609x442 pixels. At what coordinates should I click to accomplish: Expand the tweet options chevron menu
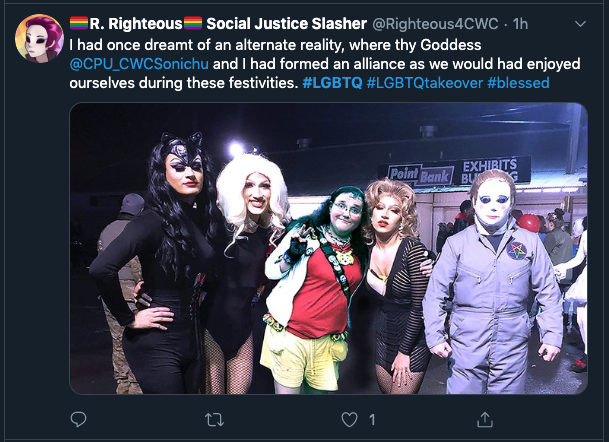pos(580,24)
